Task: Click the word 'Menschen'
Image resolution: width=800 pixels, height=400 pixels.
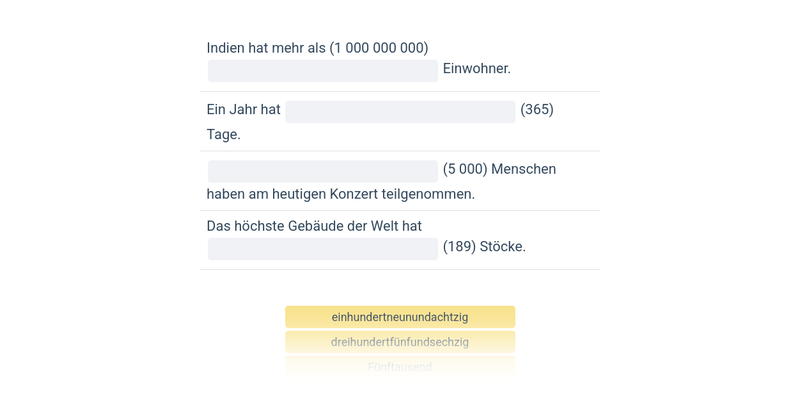Action: 523,170
